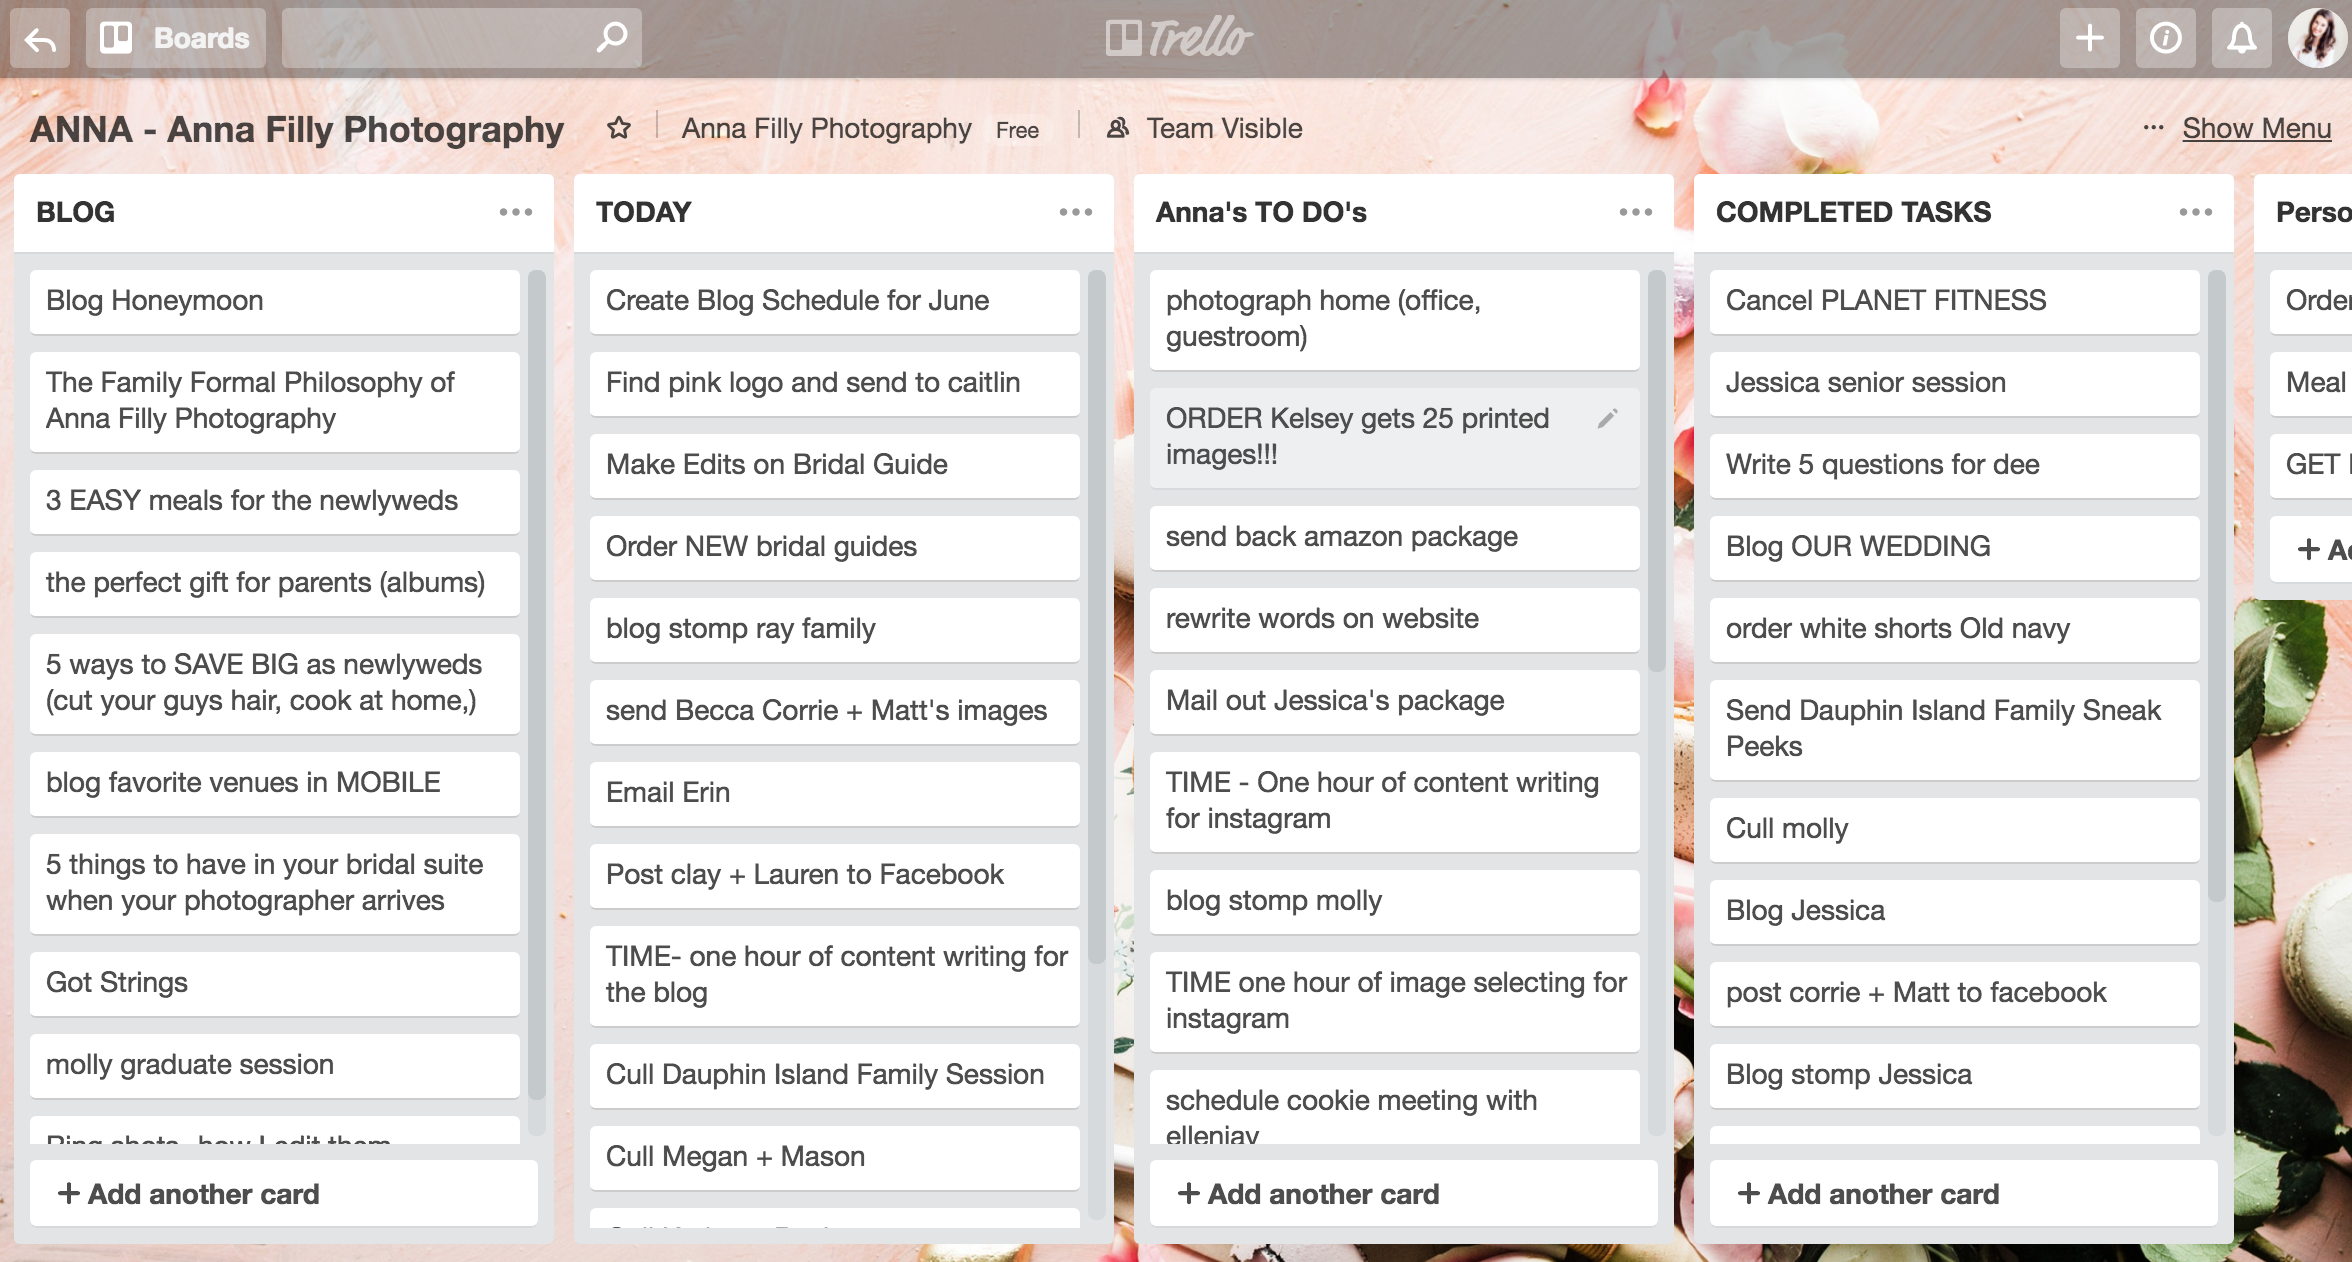Click the COMPLETED TASKS list title
The width and height of the screenshot is (2352, 1262).
pyautogui.click(x=1854, y=212)
